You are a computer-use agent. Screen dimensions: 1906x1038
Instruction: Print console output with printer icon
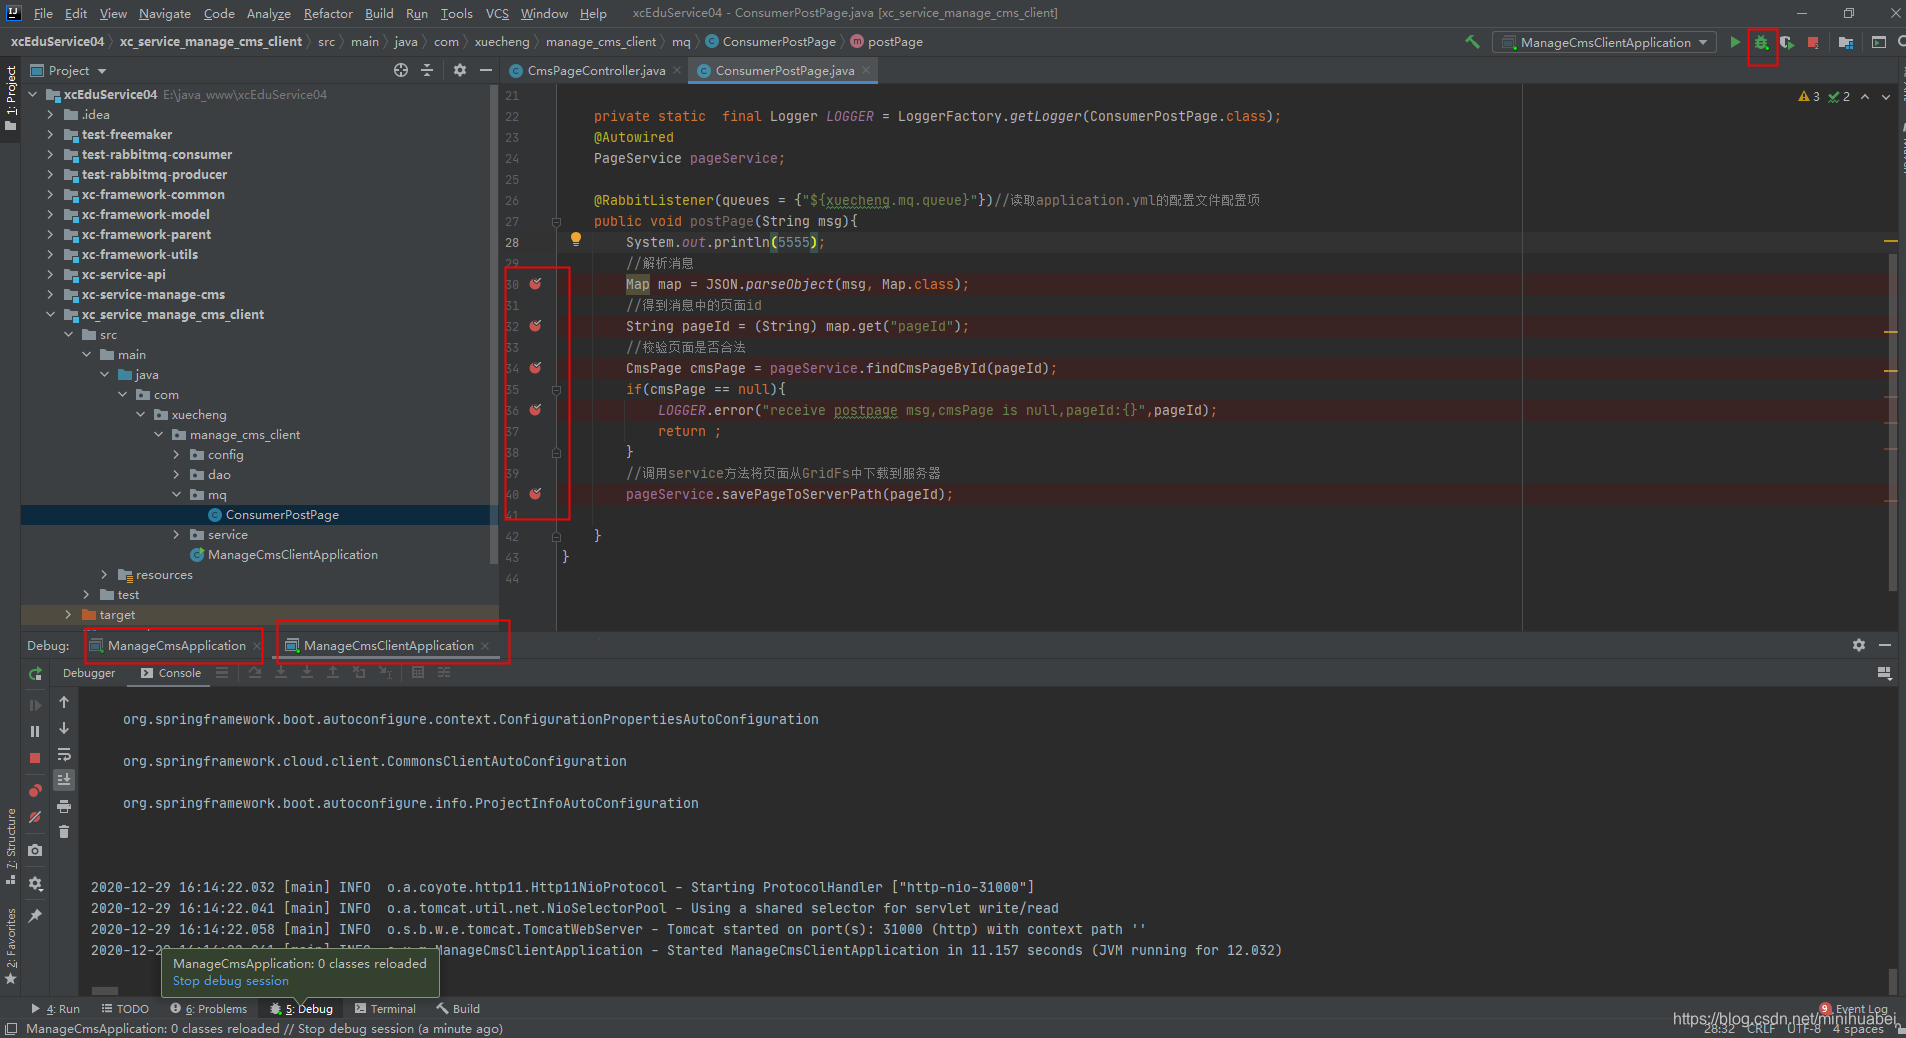click(64, 806)
